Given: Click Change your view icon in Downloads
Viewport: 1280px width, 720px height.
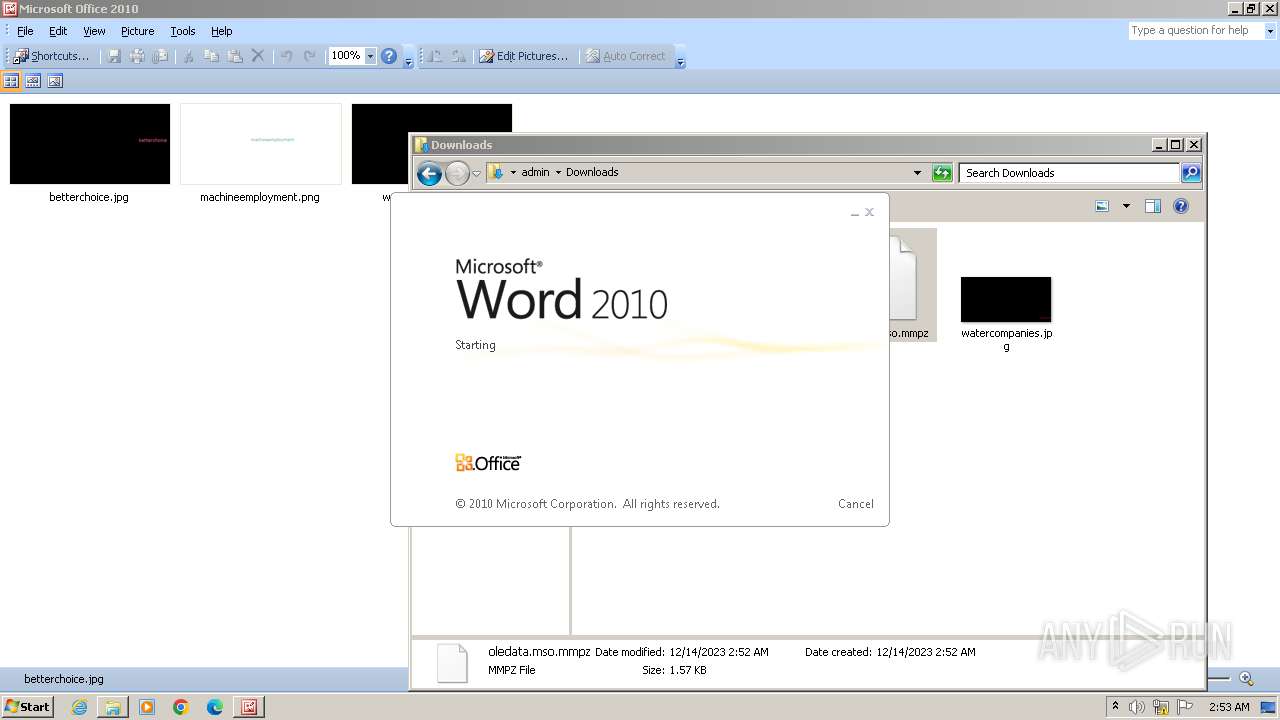Looking at the screenshot, I should click(x=1102, y=206).
